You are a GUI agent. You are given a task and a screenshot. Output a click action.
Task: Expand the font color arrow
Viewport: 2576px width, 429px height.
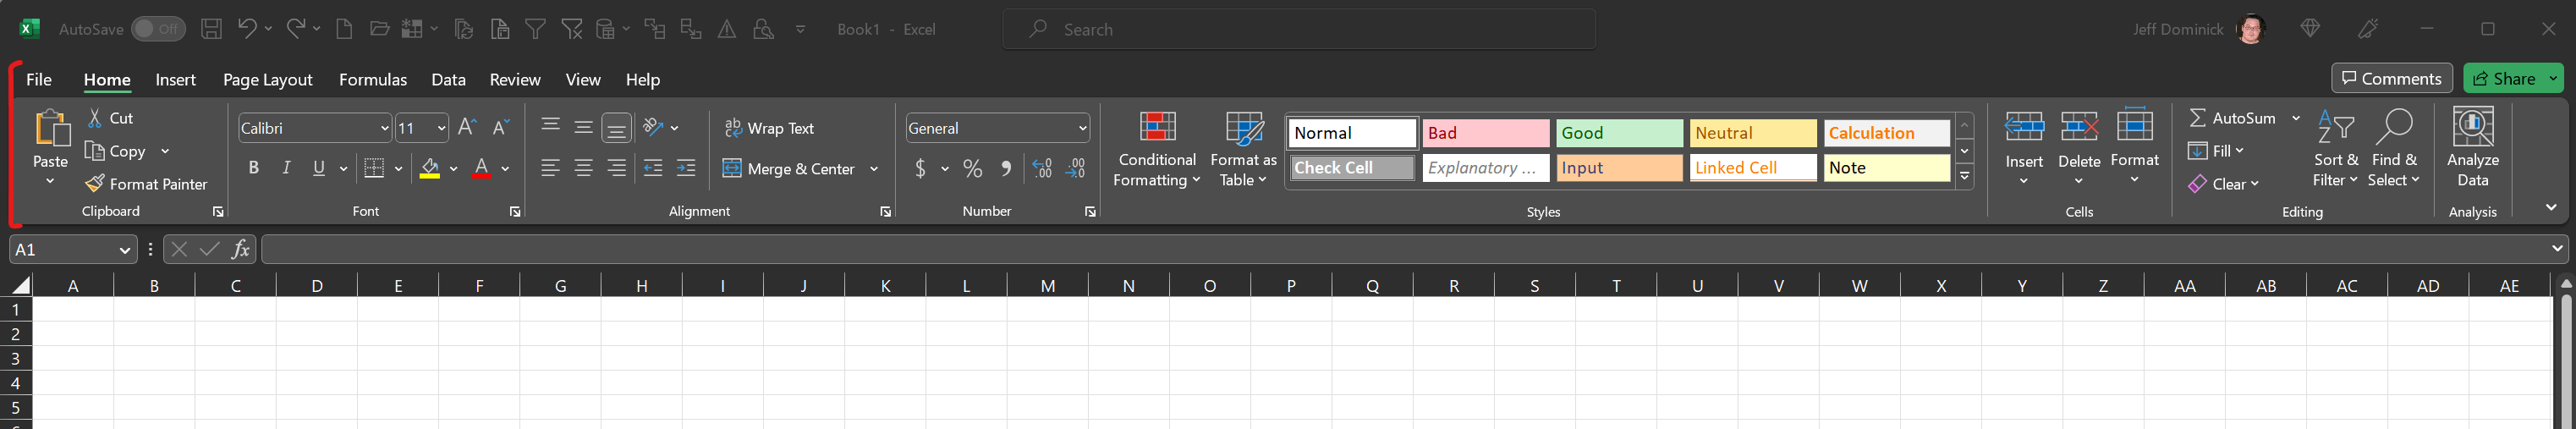[x=505, y=168]
